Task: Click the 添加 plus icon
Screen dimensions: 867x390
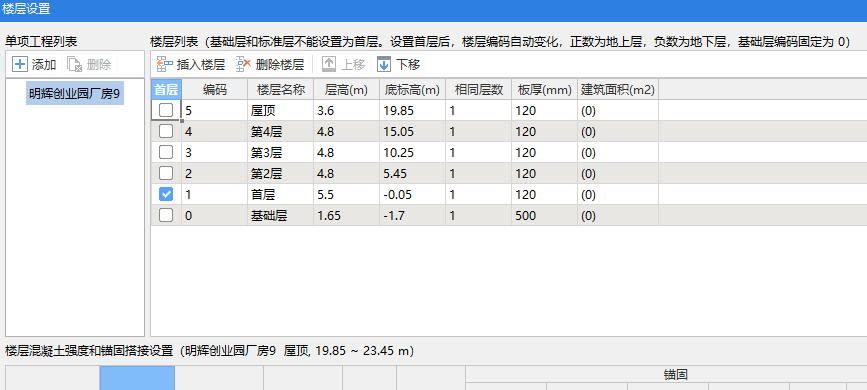Action: [x=20, y=65]
